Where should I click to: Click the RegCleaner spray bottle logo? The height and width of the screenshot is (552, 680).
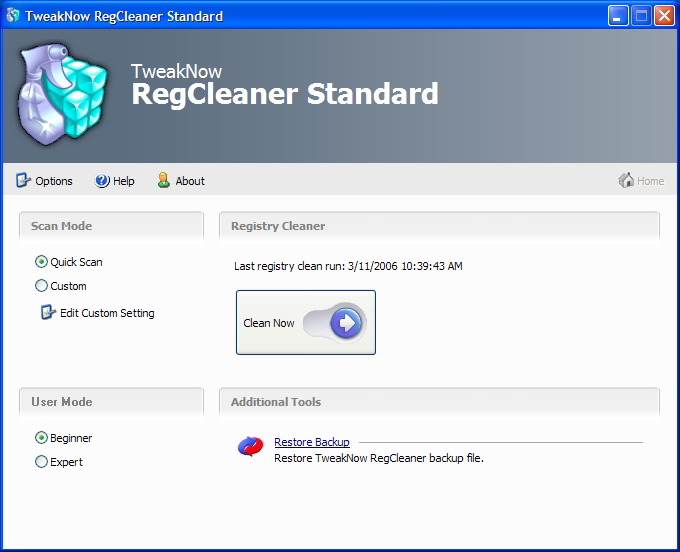62,94
